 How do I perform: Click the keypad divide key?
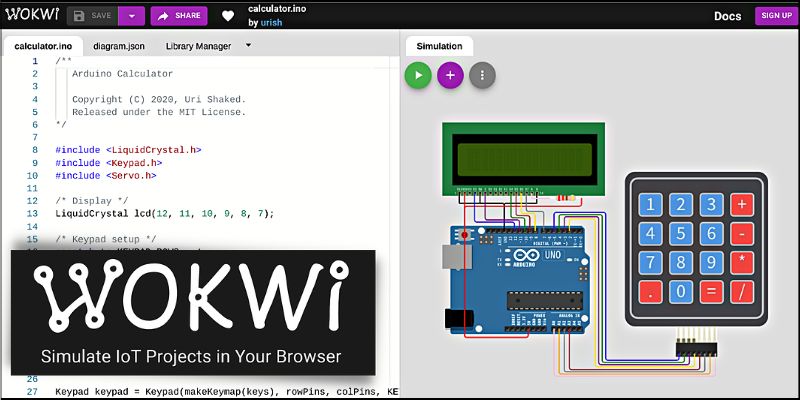[742, 292]
